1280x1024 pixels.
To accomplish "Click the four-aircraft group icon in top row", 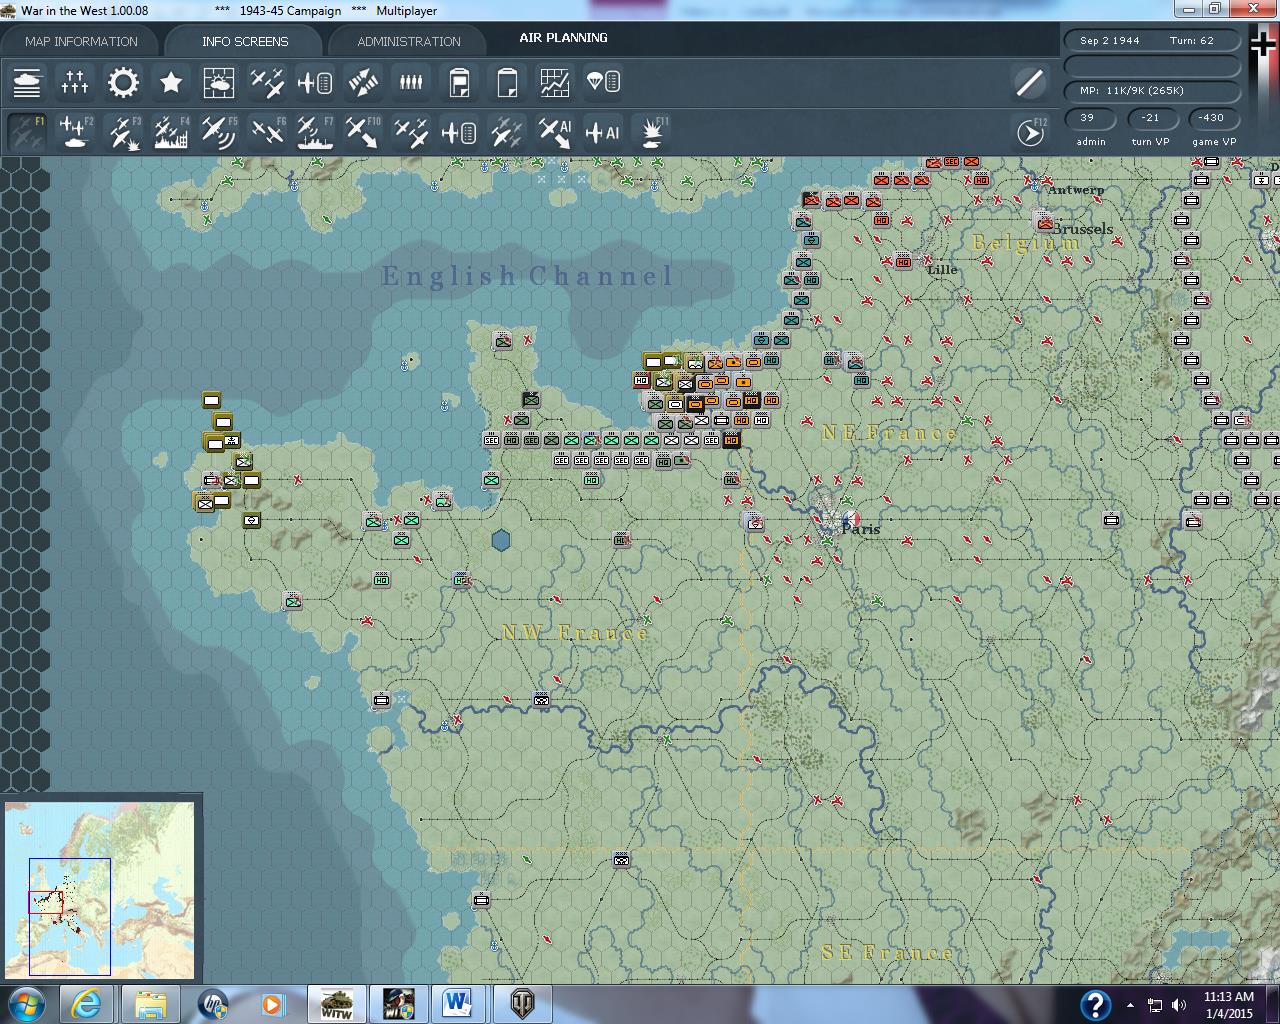I will tap(267, 82).
